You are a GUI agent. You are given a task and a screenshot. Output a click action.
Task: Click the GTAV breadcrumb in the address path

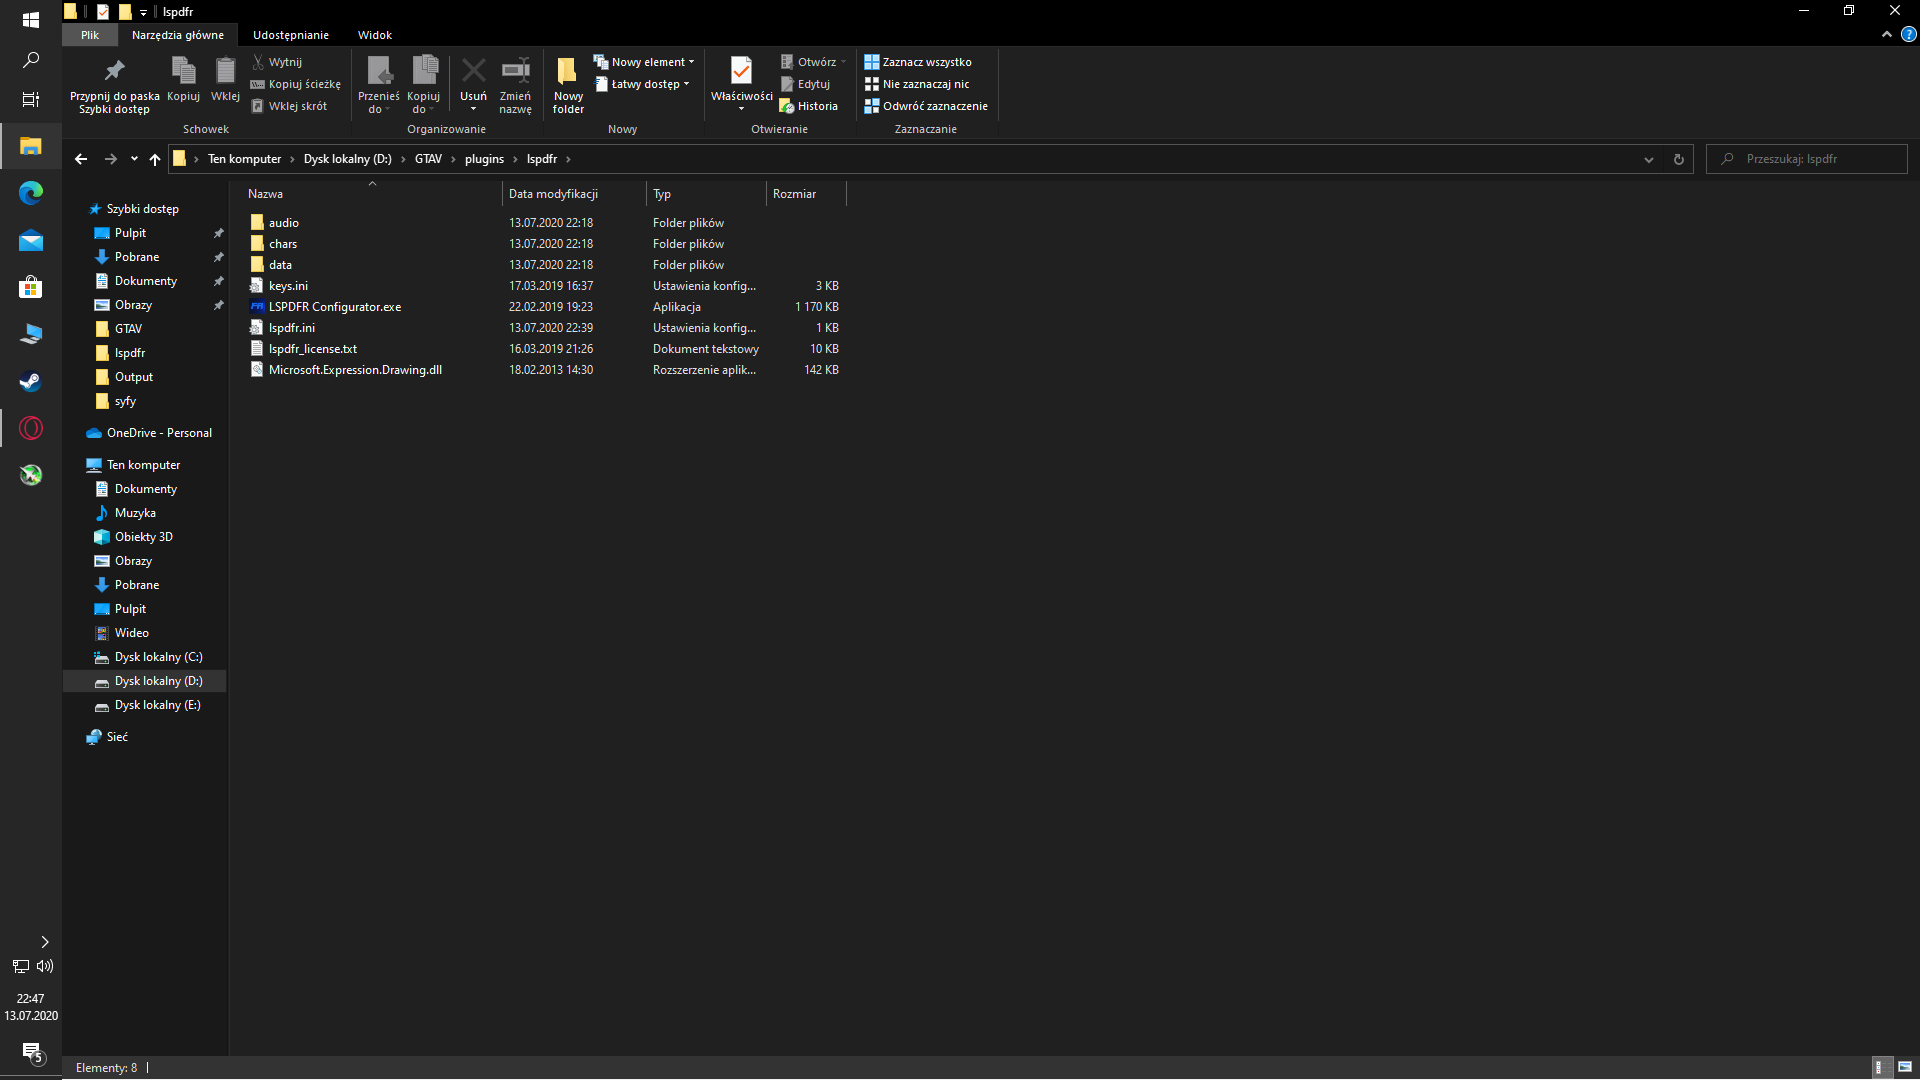pyautogui.click(x=428, y=159)
